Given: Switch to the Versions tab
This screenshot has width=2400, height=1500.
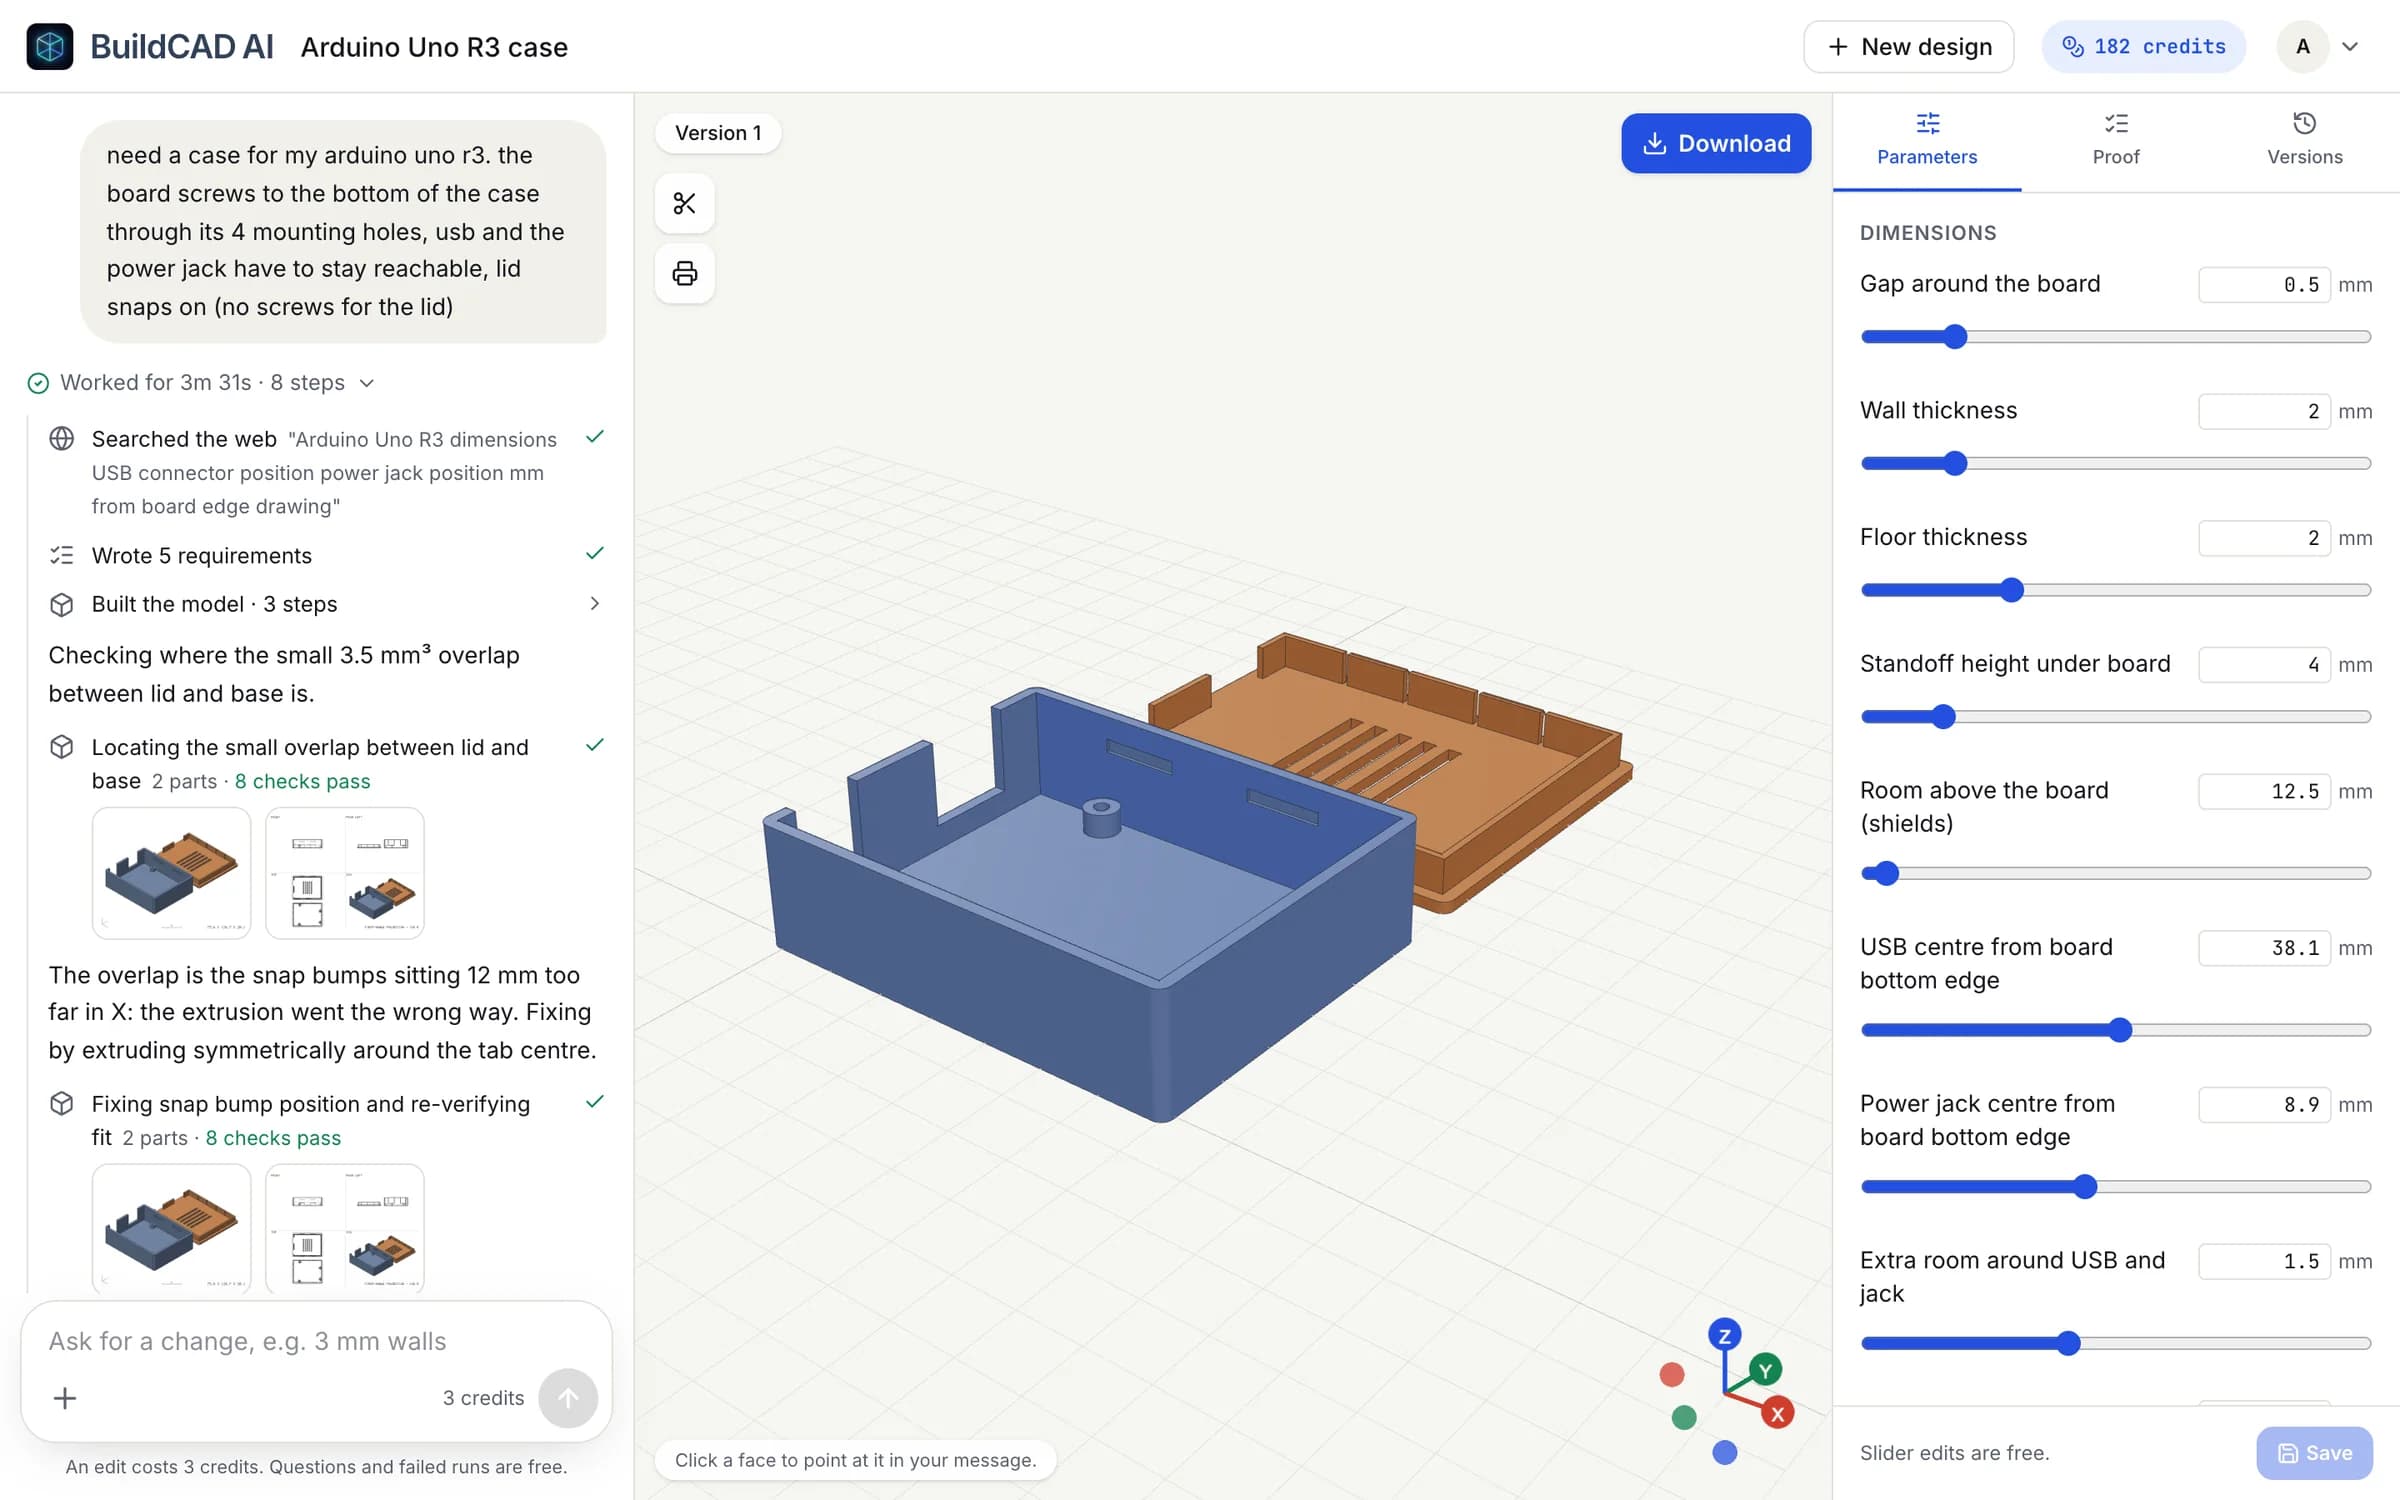Looking at the screenshot, I should point(2305,140).
